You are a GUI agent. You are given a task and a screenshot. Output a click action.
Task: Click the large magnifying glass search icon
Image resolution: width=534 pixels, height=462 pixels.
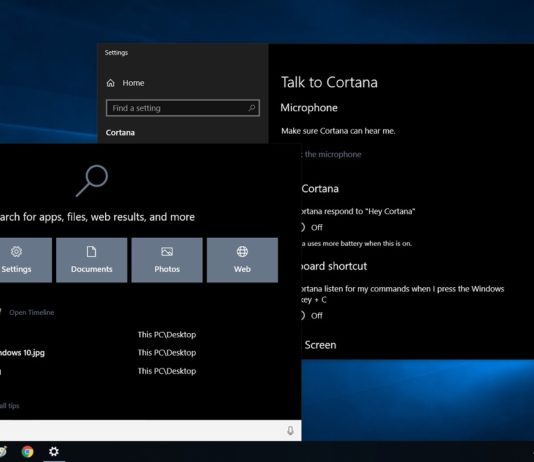coord(92,181)
